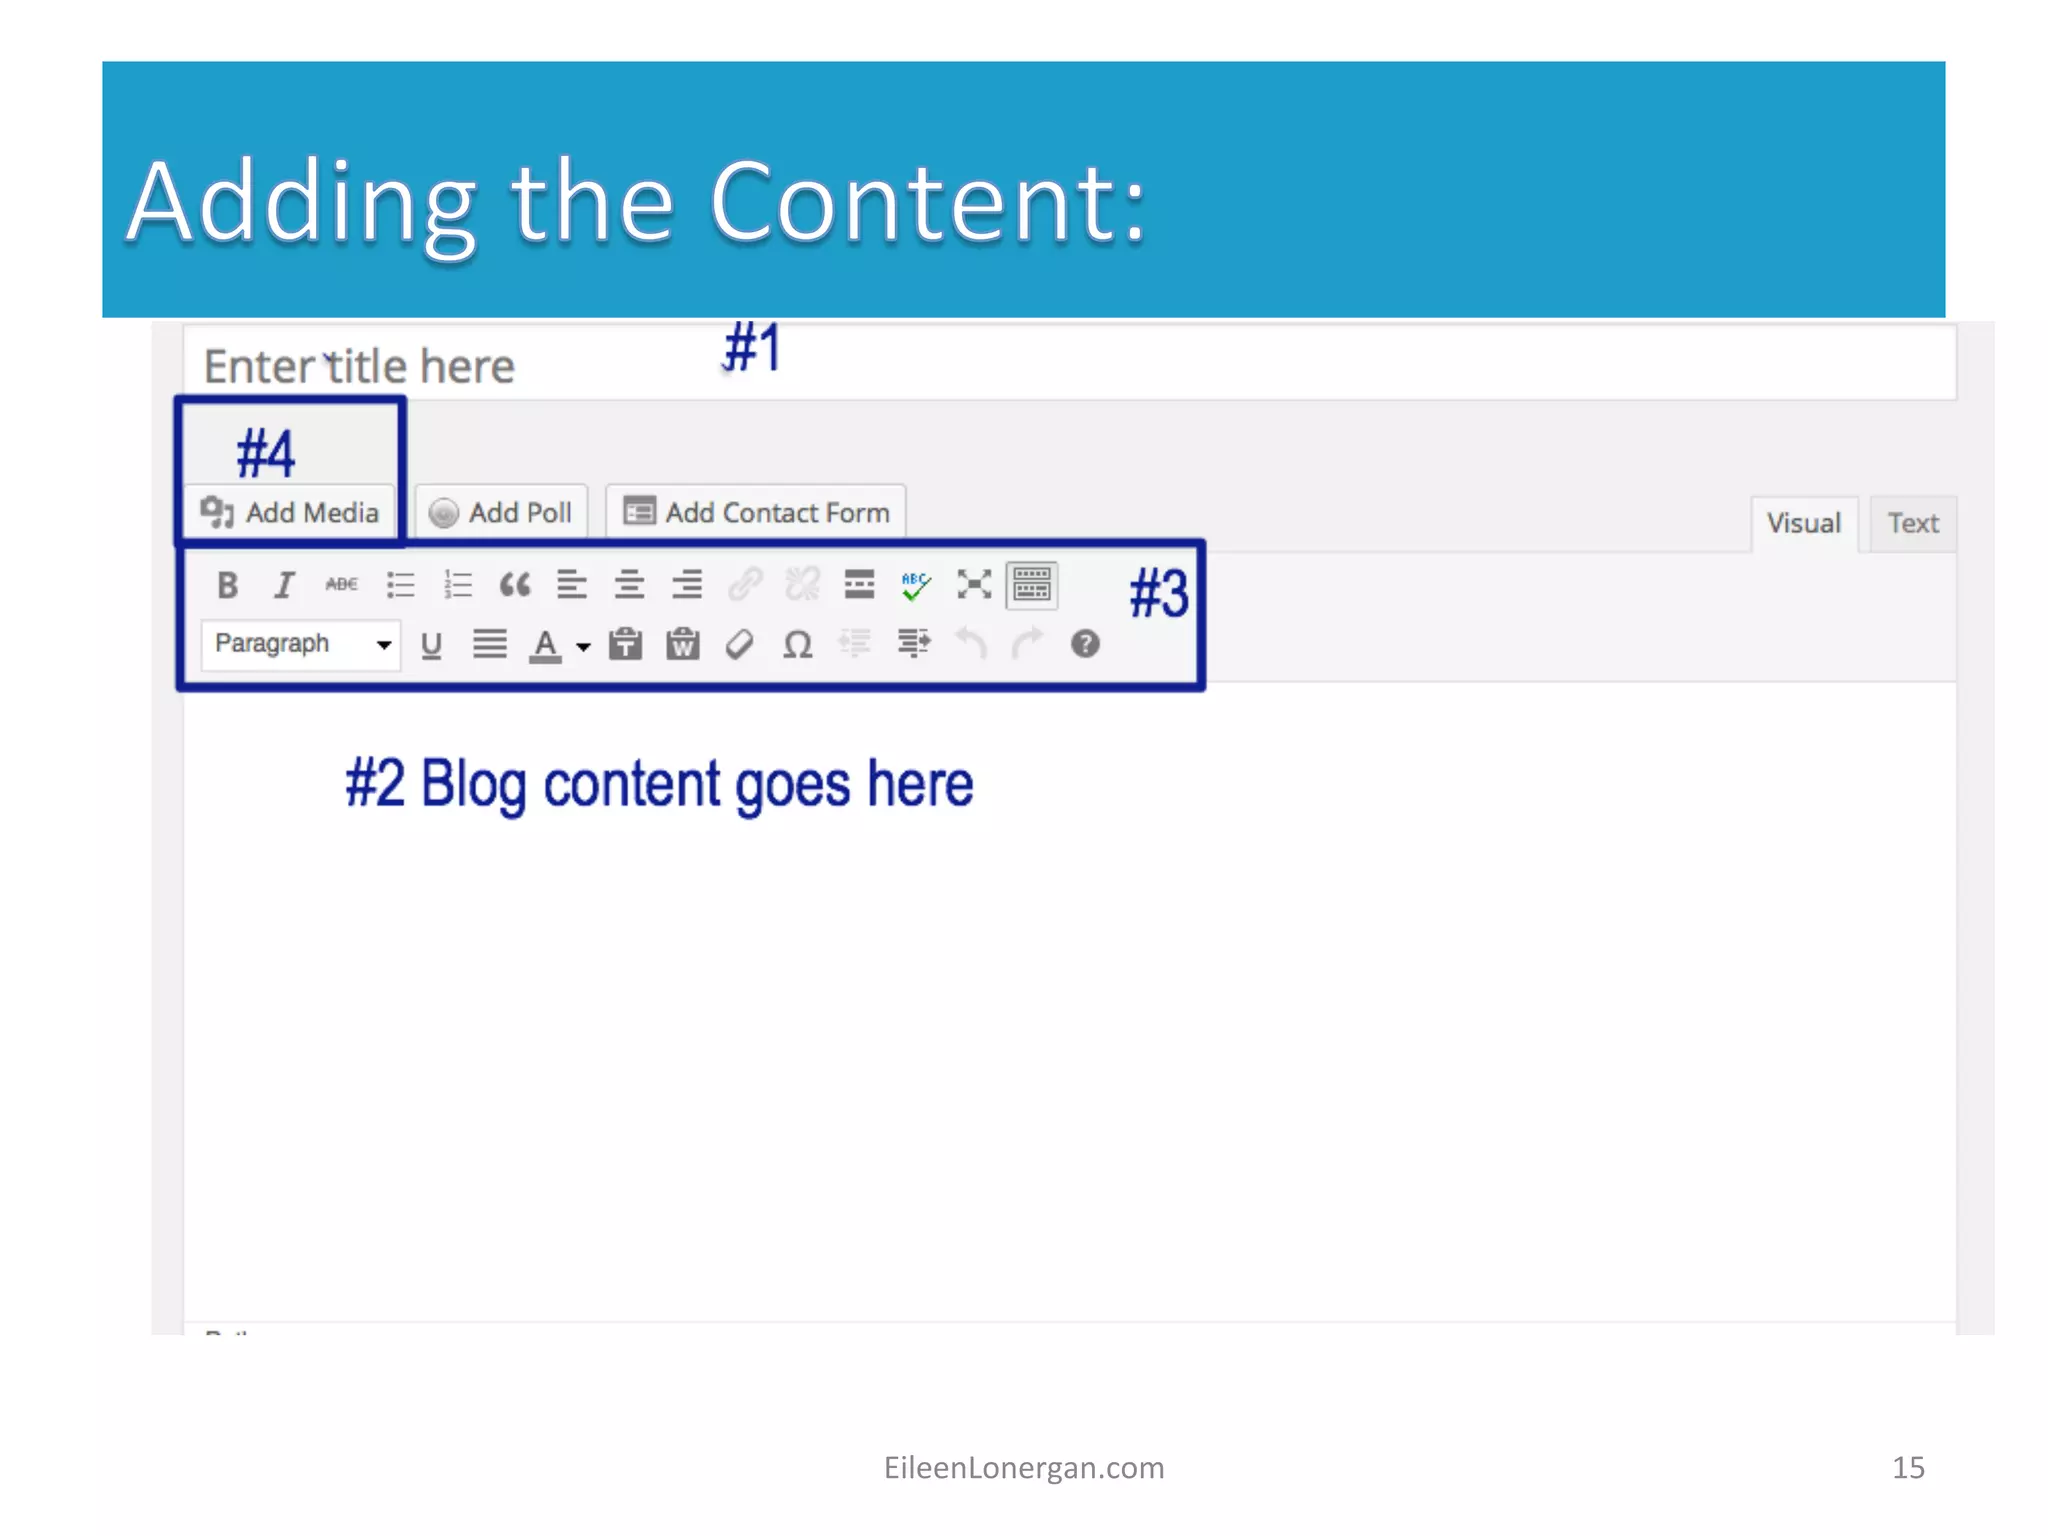
Task: Click the Add Media button
Action: pyautogui.click(x=290, y=512)
